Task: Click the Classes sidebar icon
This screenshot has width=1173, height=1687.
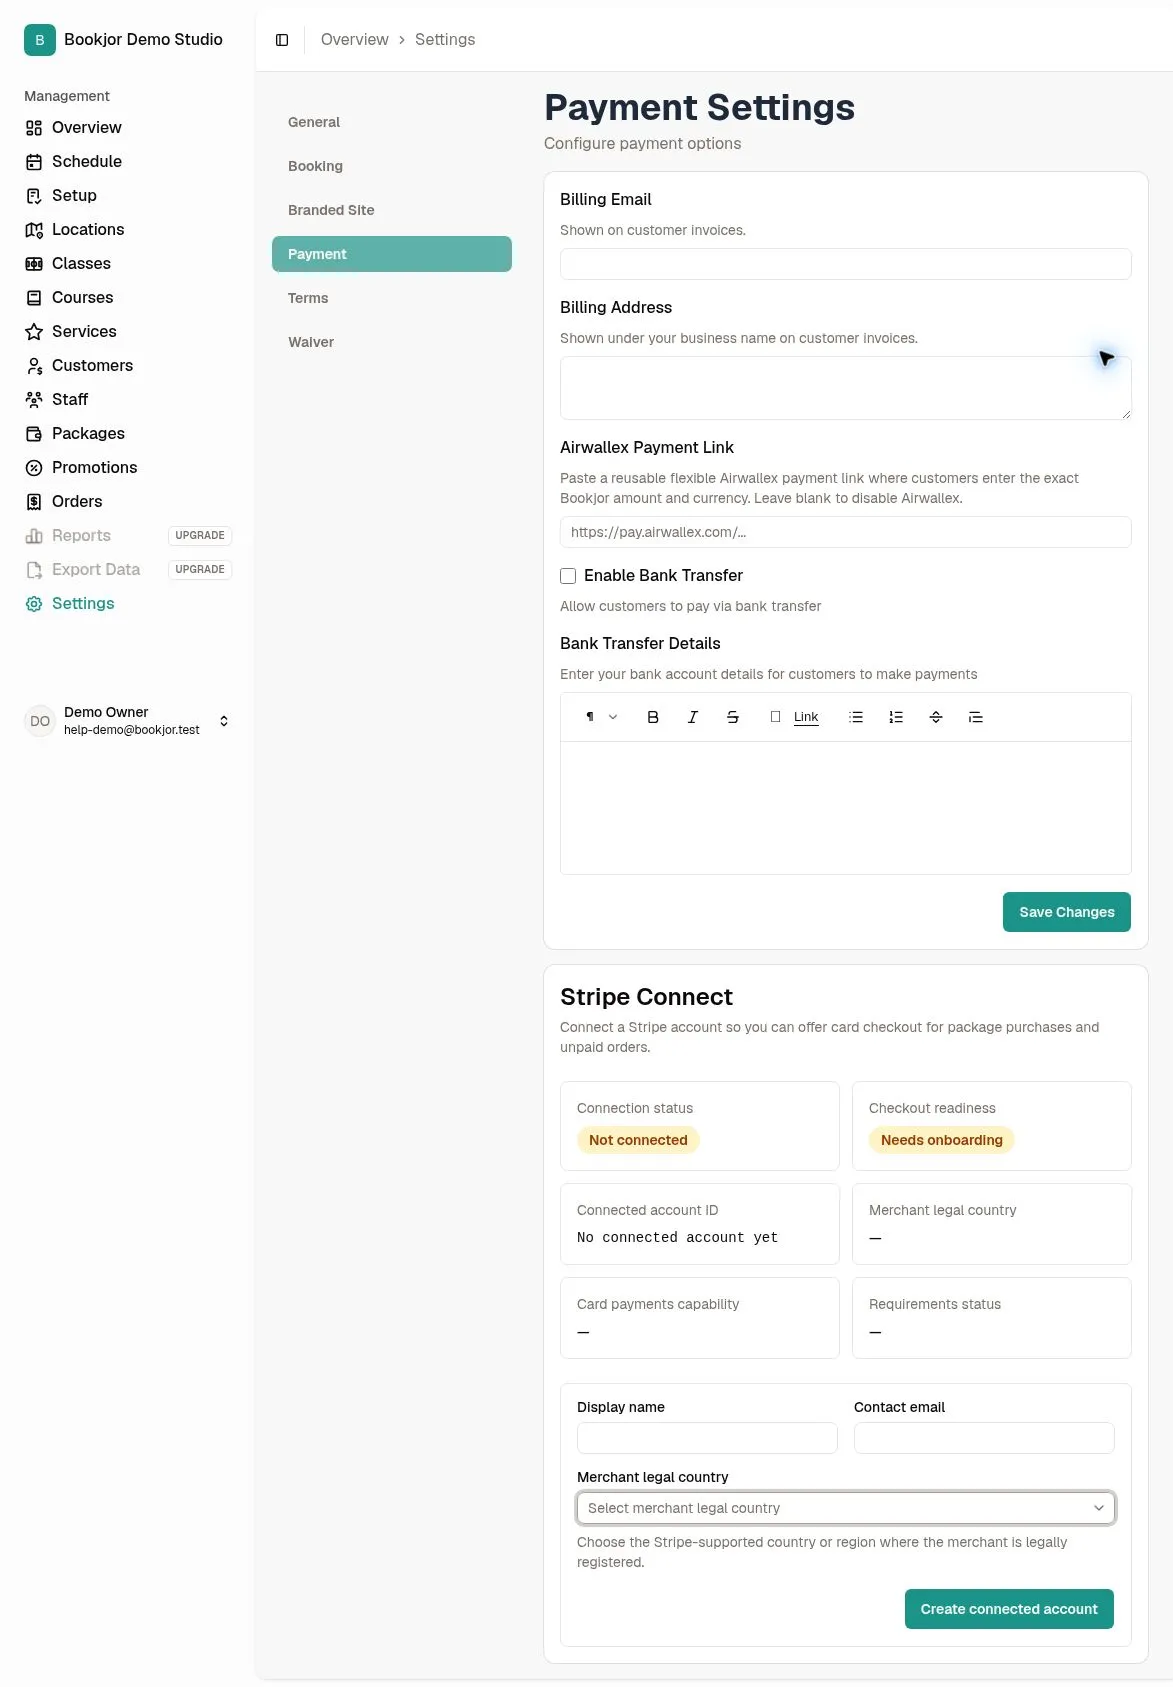Action: click(34, 264)
